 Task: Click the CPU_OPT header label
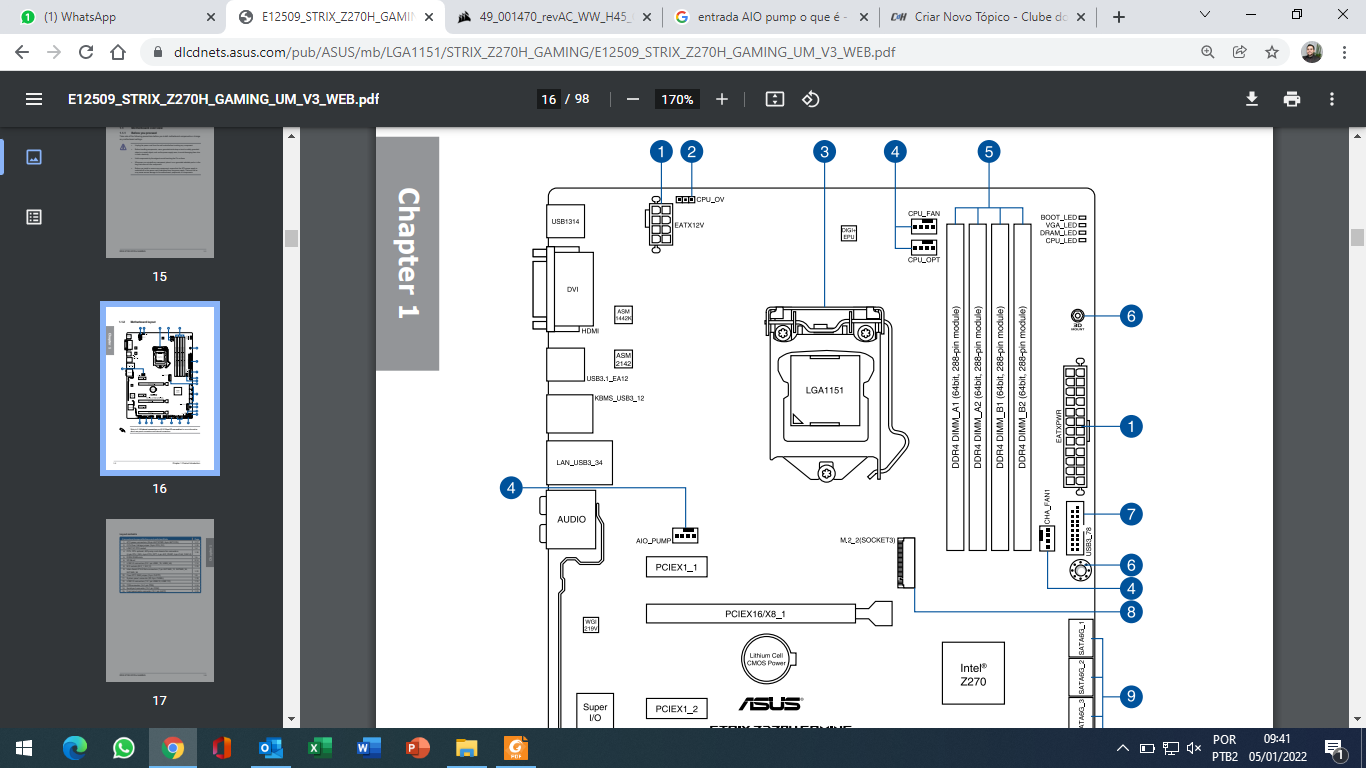pyautogui.click(x=924, y=259)
